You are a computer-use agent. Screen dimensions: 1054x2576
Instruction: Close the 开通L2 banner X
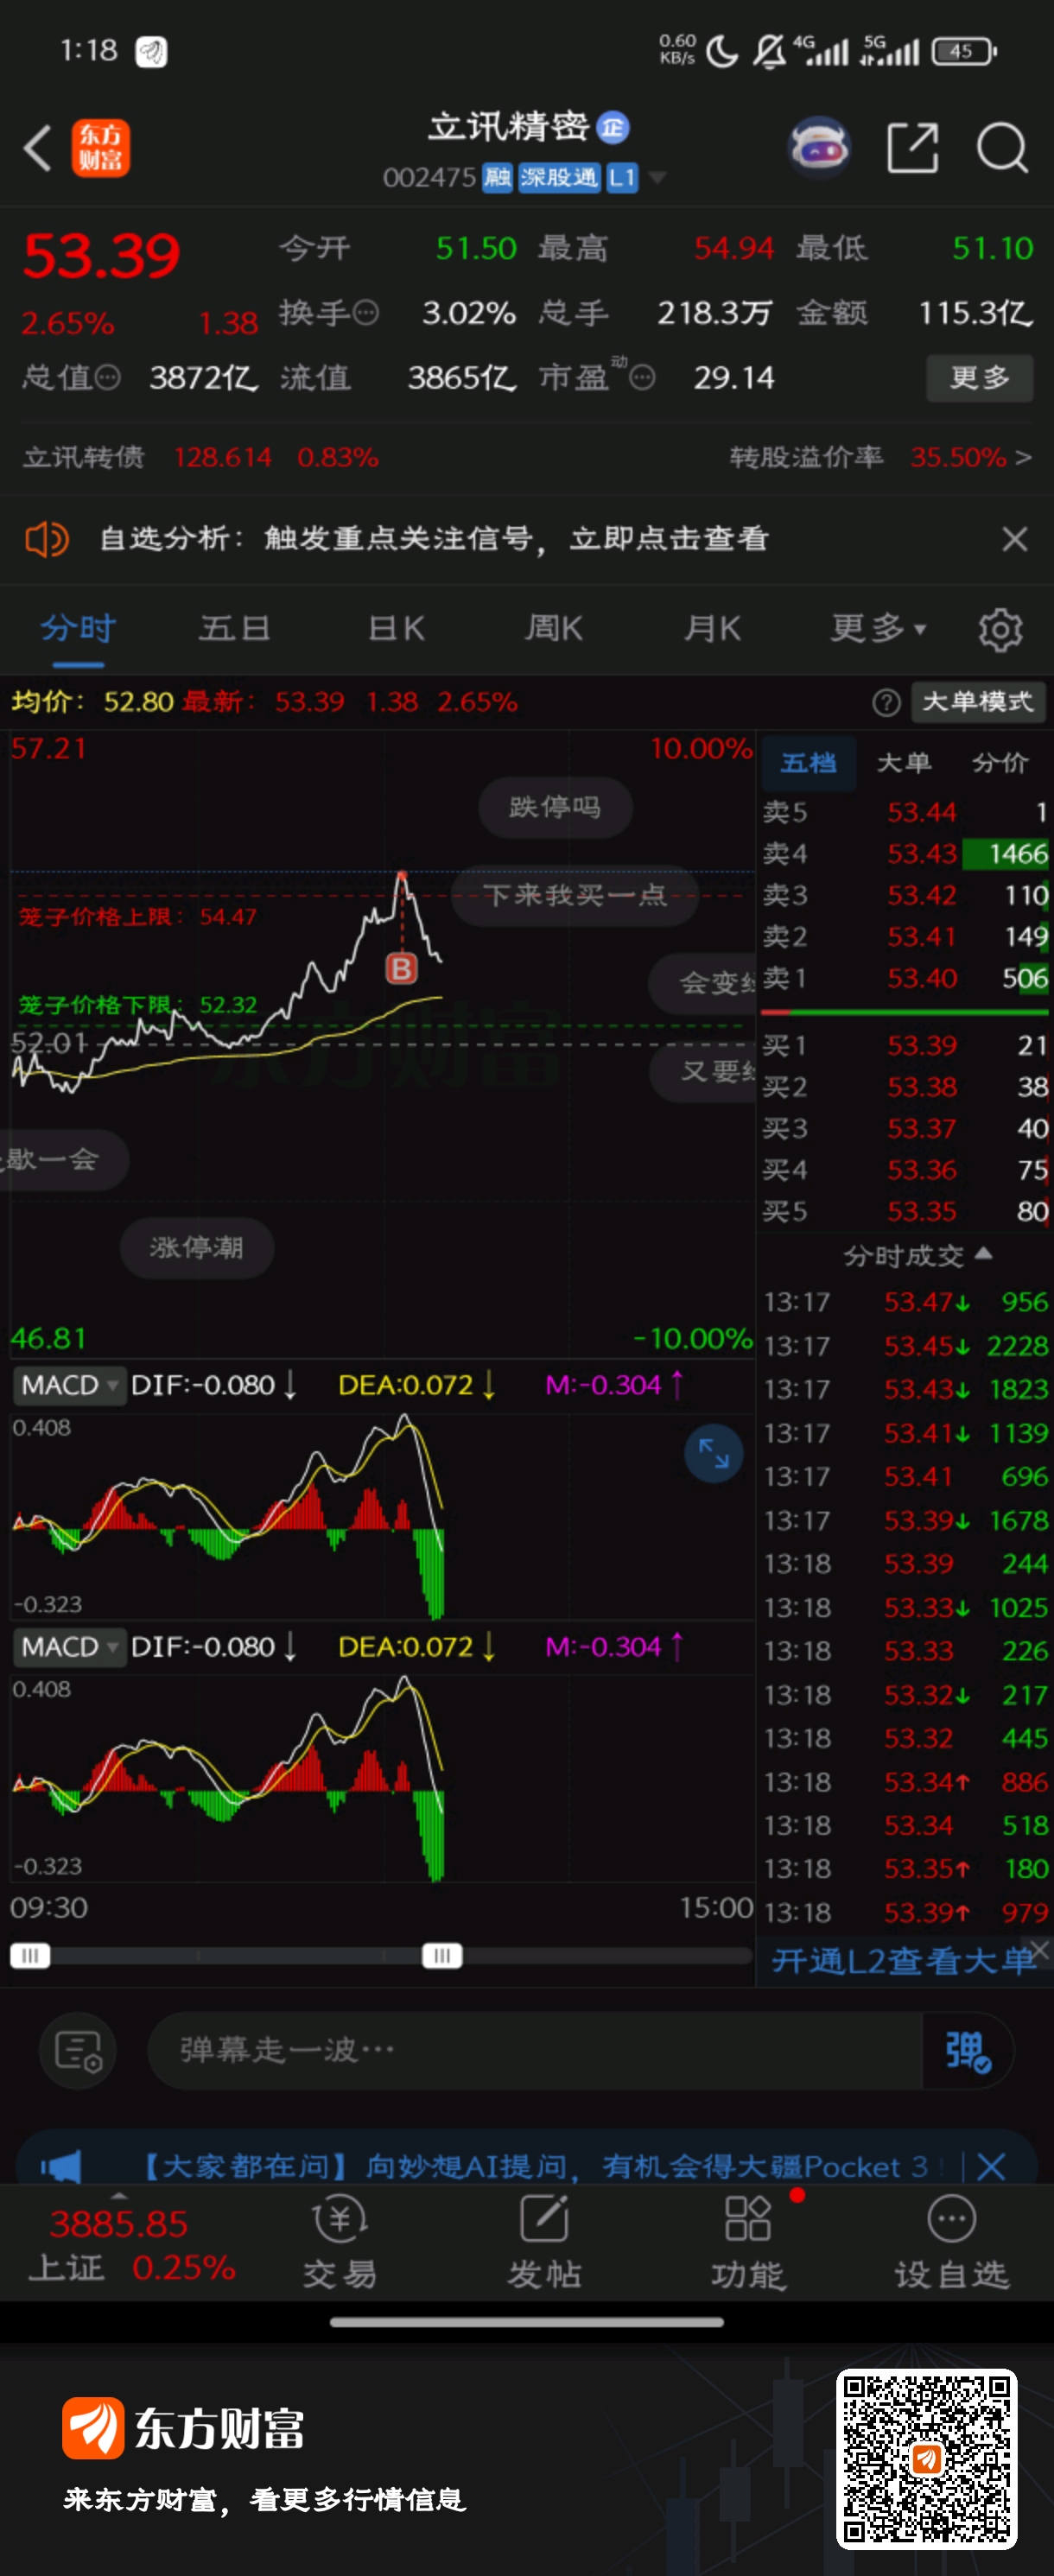(x=1040, y=1949)
